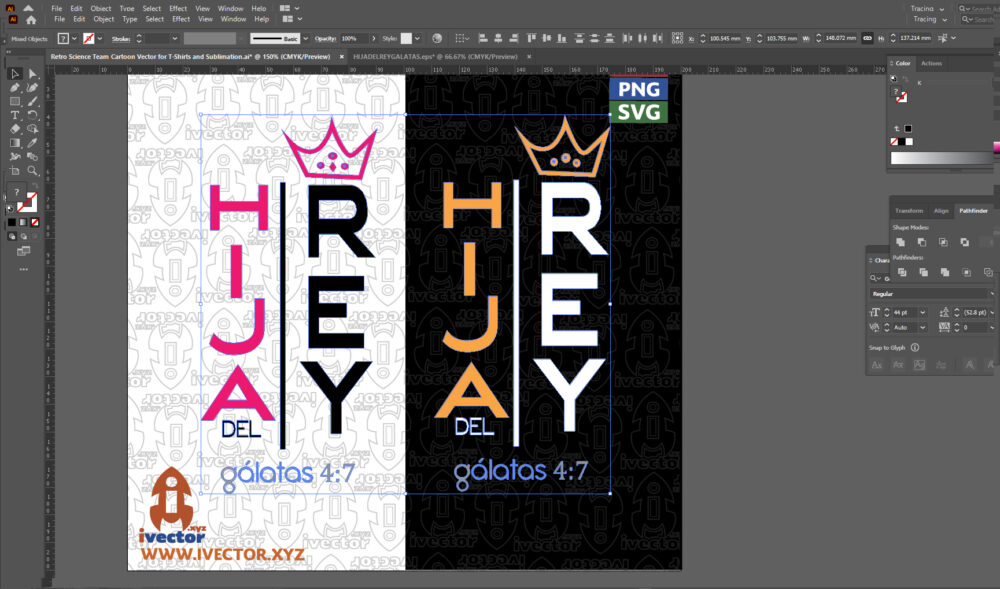Image resolution: width=1000 pixels, height=589 pixels.
Task: Open the font size 44 pt dropdown
Action: pyautogui.click(x=922, y=312)
